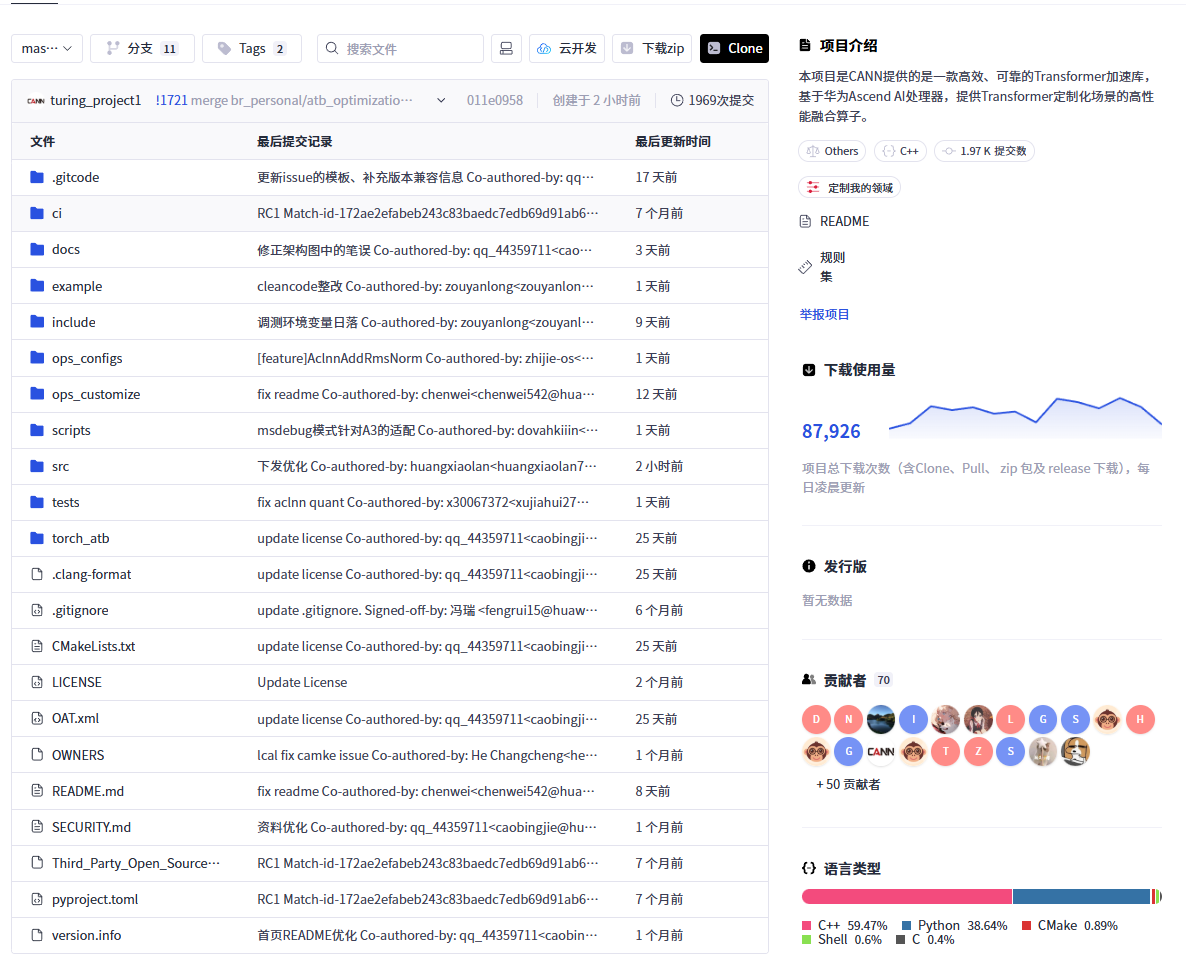This screenshot has height=965, width=1186.
Task: Open the .gitcode folder icon
Action: [37, 177]
